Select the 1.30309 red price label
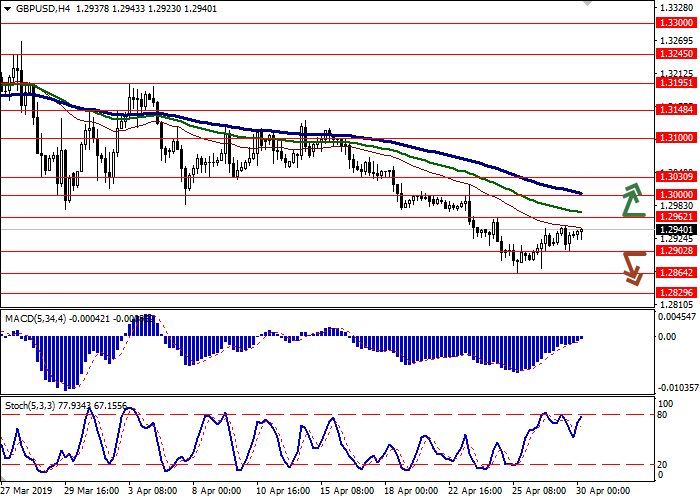 click(672, 177)
